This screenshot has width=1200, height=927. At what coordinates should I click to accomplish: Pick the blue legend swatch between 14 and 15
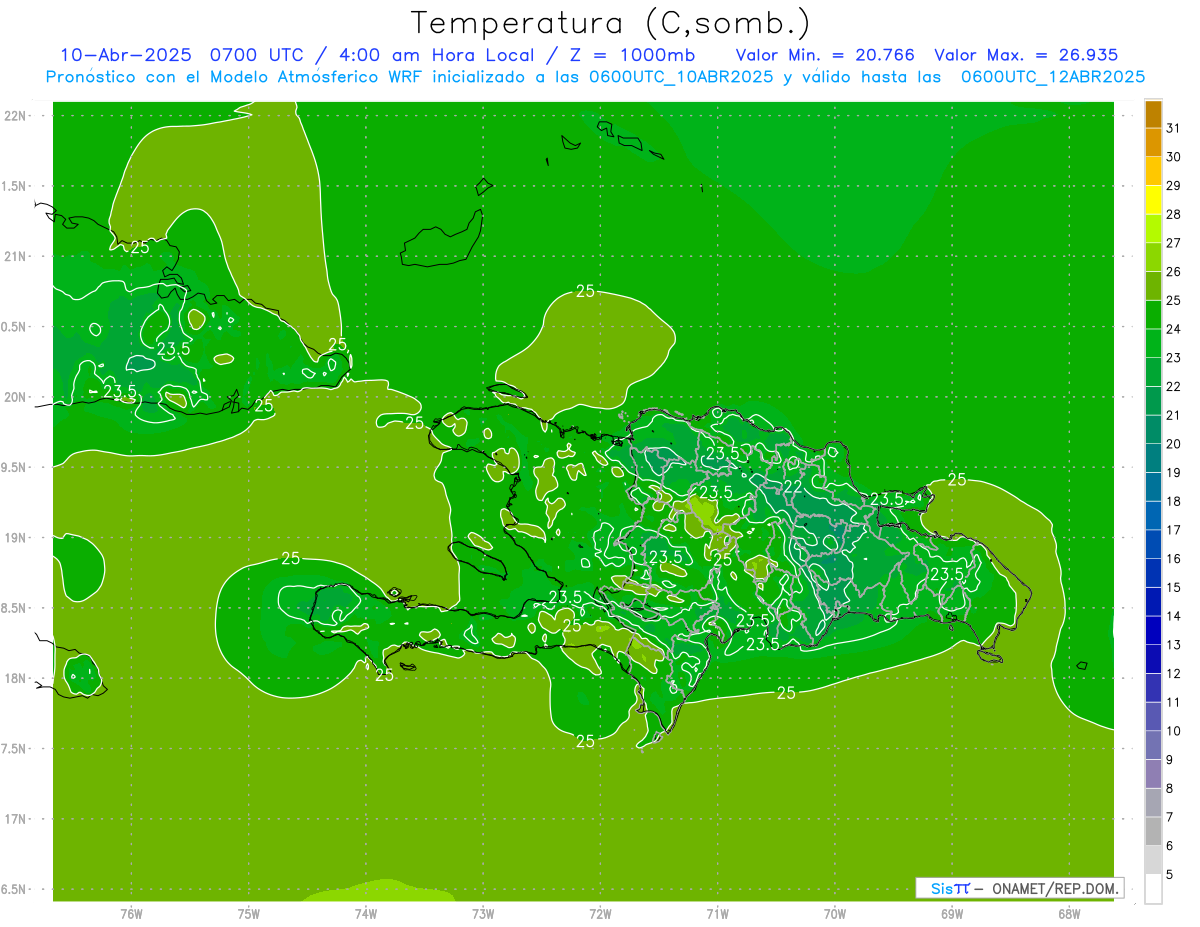tap(1153, 602)
